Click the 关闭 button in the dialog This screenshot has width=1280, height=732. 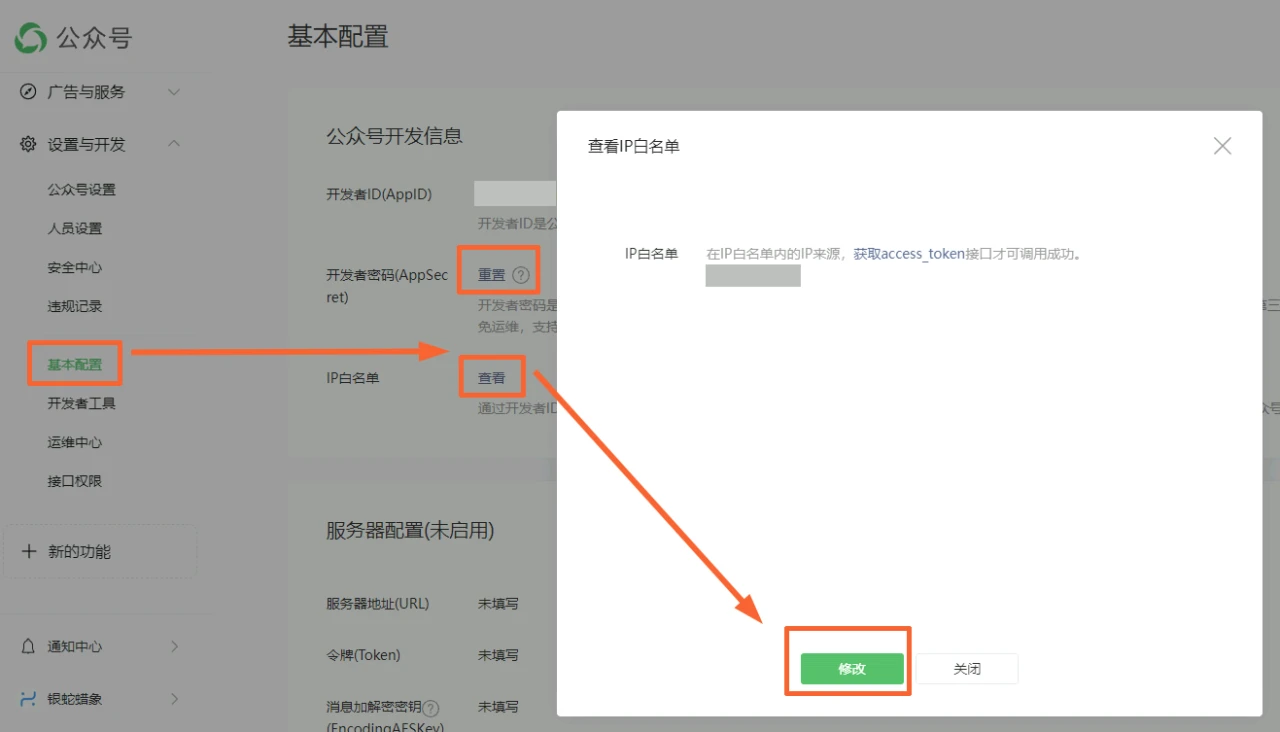966,668
